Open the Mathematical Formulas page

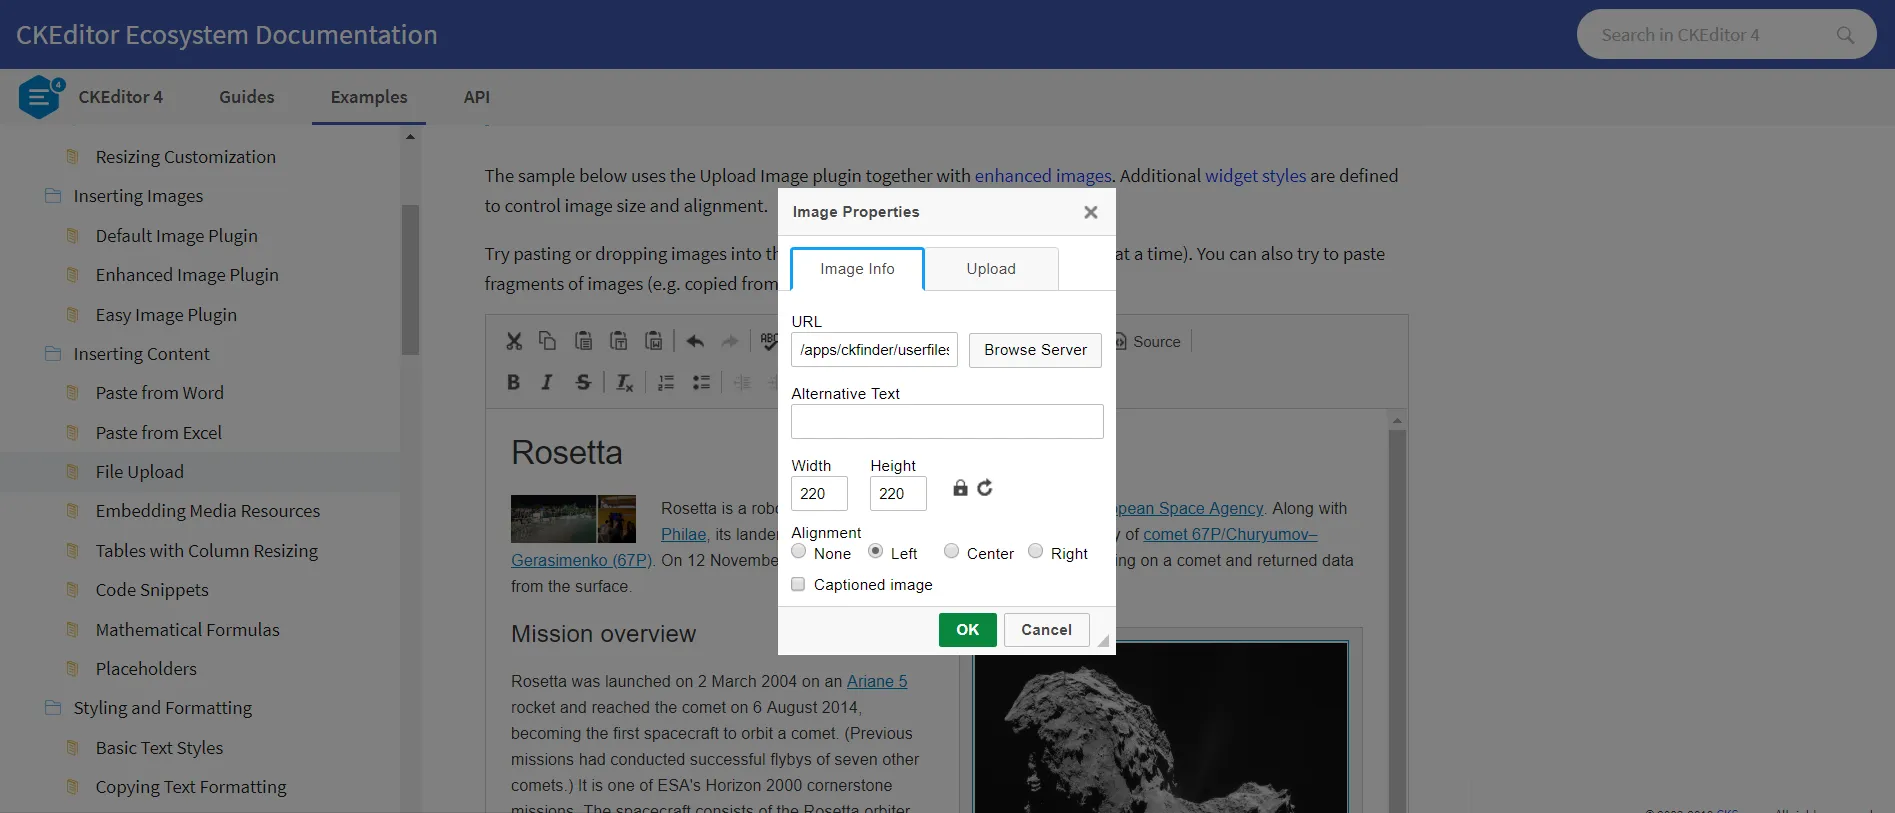[x=187, y=630]
